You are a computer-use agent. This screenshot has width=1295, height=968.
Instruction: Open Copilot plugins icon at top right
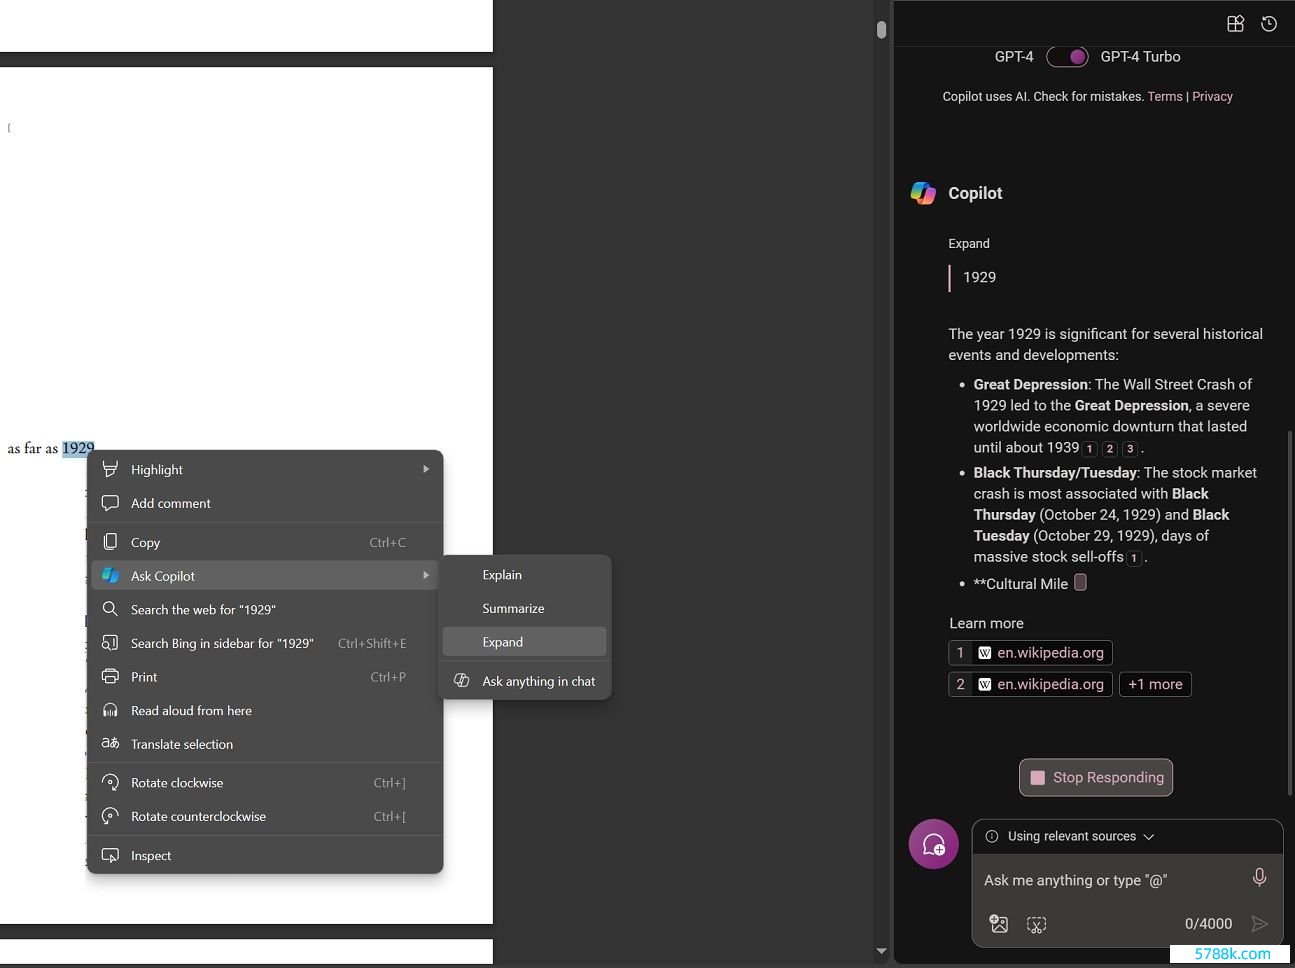click(1236, 24)
